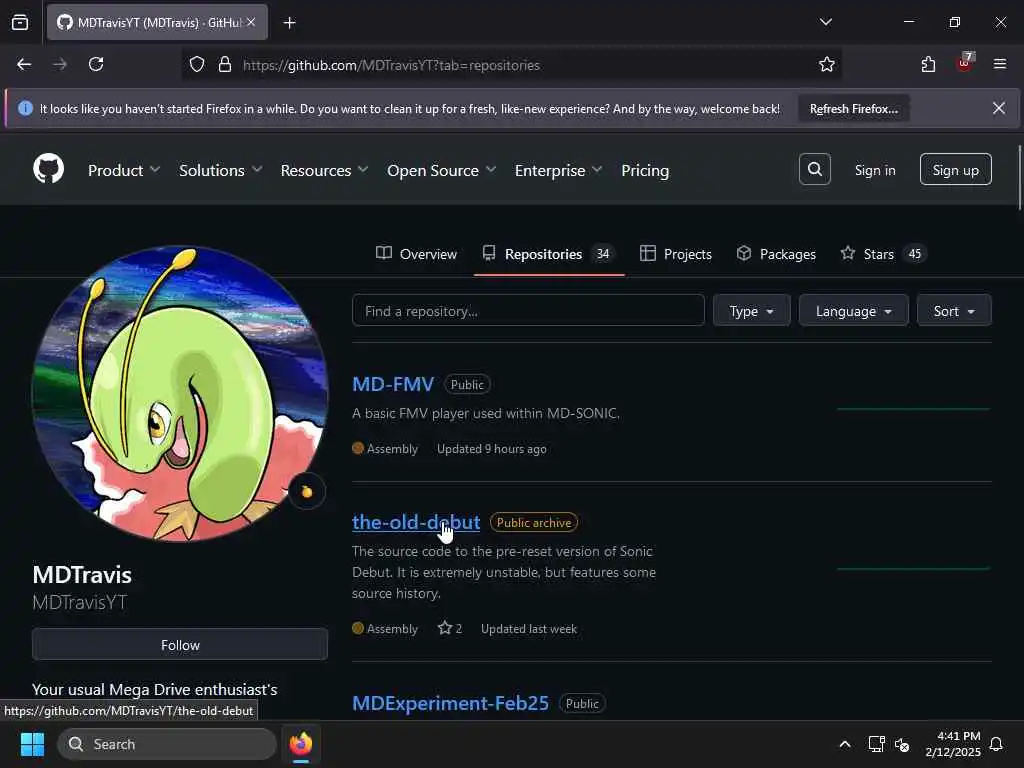This screenshot has width=1024, height=768.
Task: Click the network status tray icon
Action: (876, 744)
